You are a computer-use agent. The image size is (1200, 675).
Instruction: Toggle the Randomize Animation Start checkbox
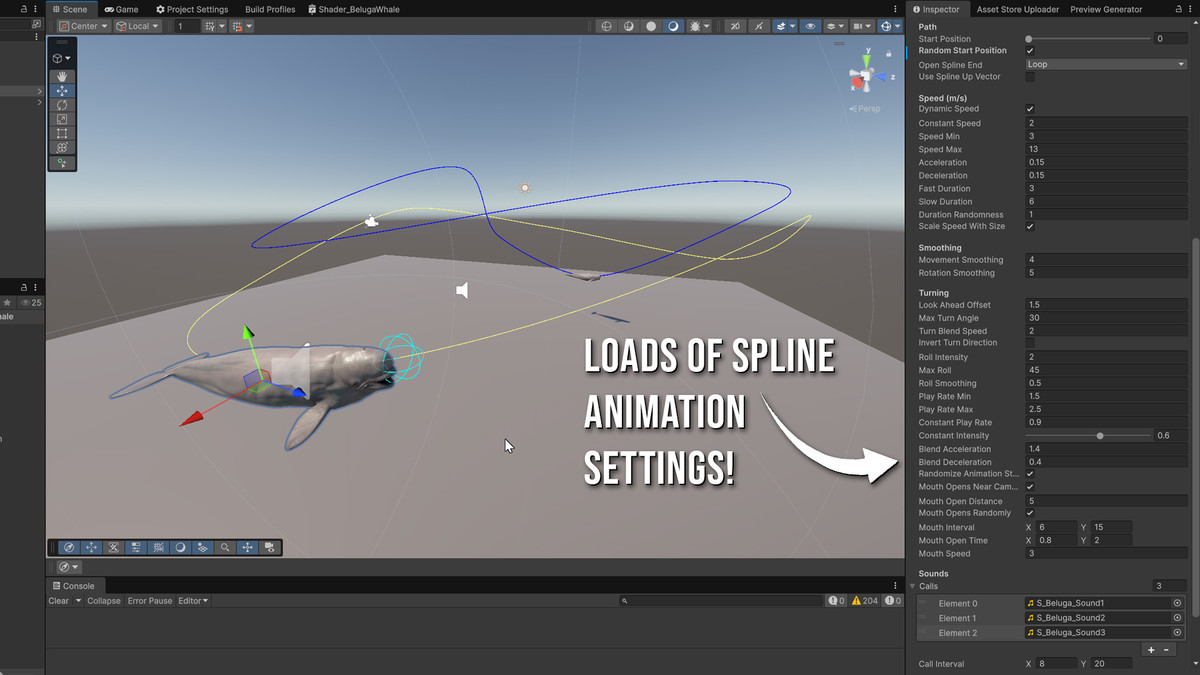coord(1030,474)
